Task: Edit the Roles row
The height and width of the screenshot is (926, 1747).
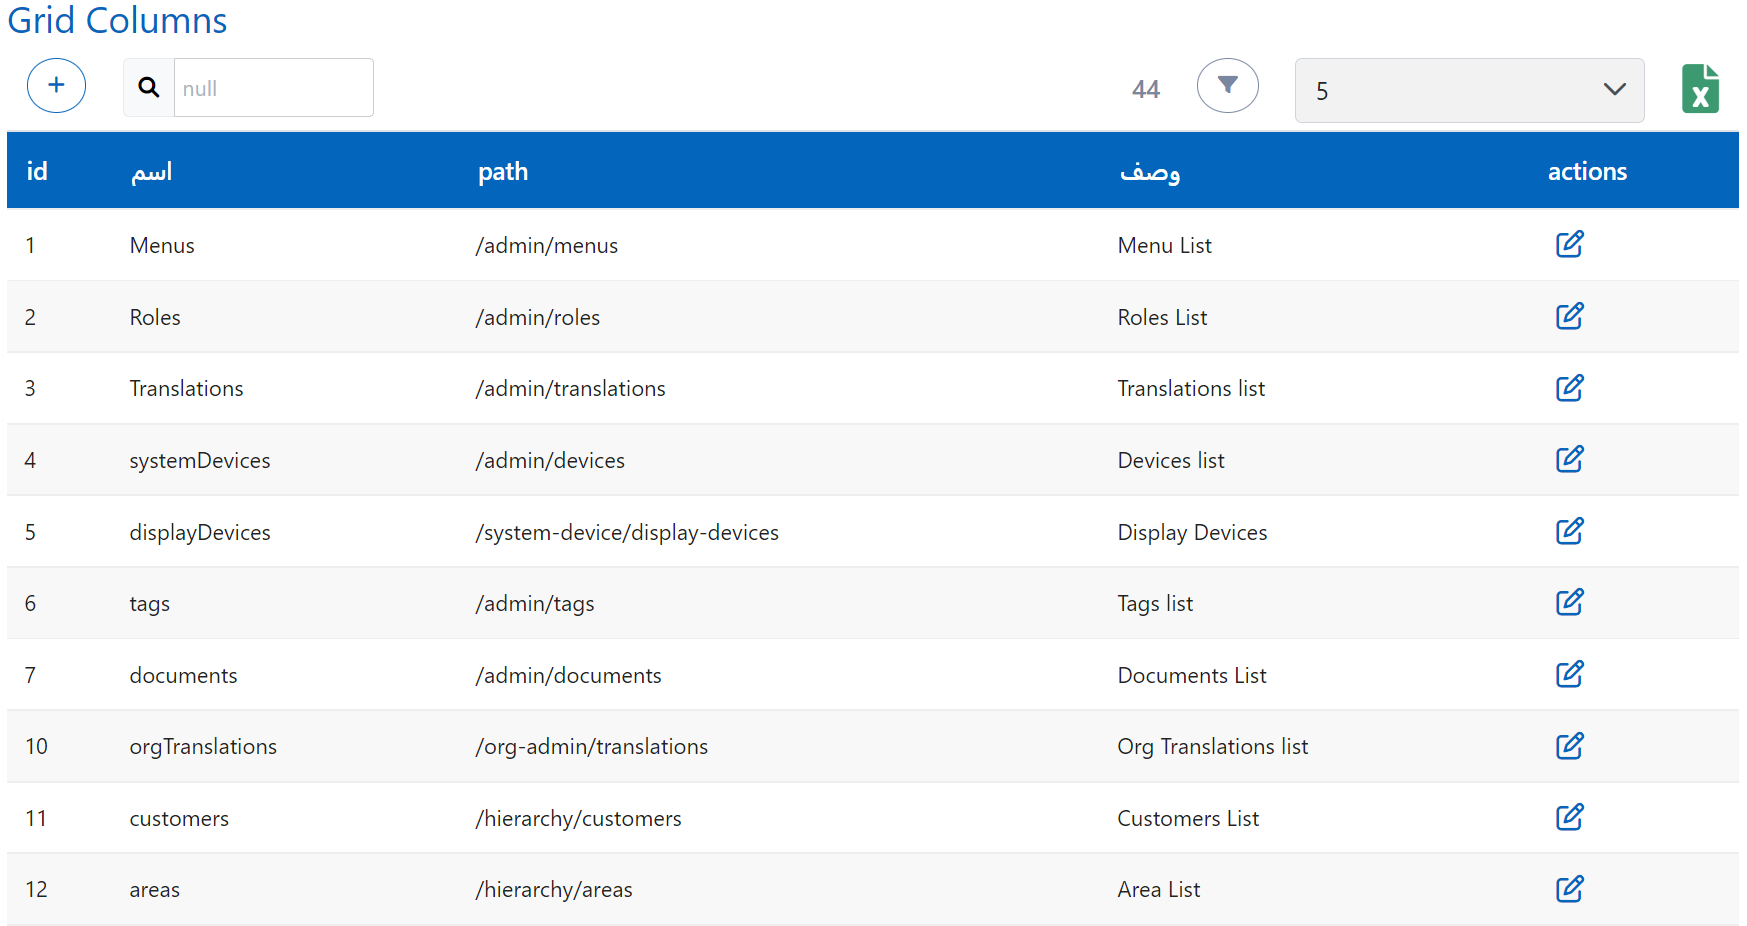Action: (1569, 317)
